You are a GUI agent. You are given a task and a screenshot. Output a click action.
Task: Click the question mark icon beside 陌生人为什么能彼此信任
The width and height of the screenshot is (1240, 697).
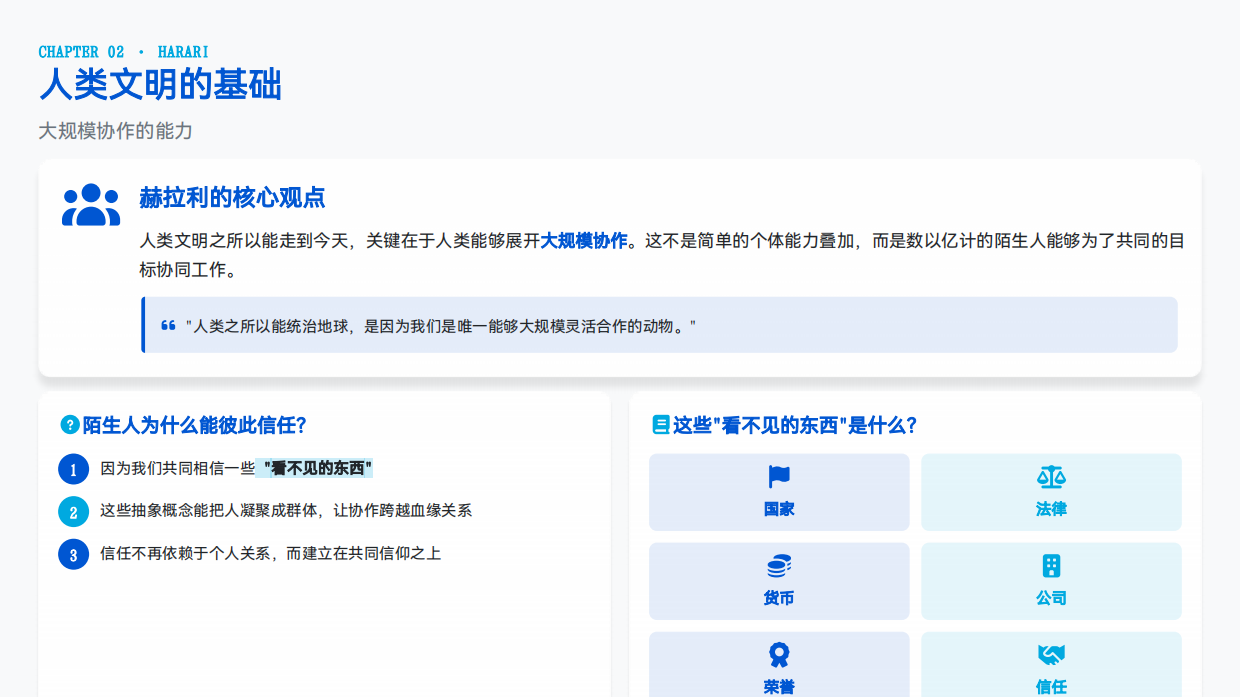click(x=68, y=424)
